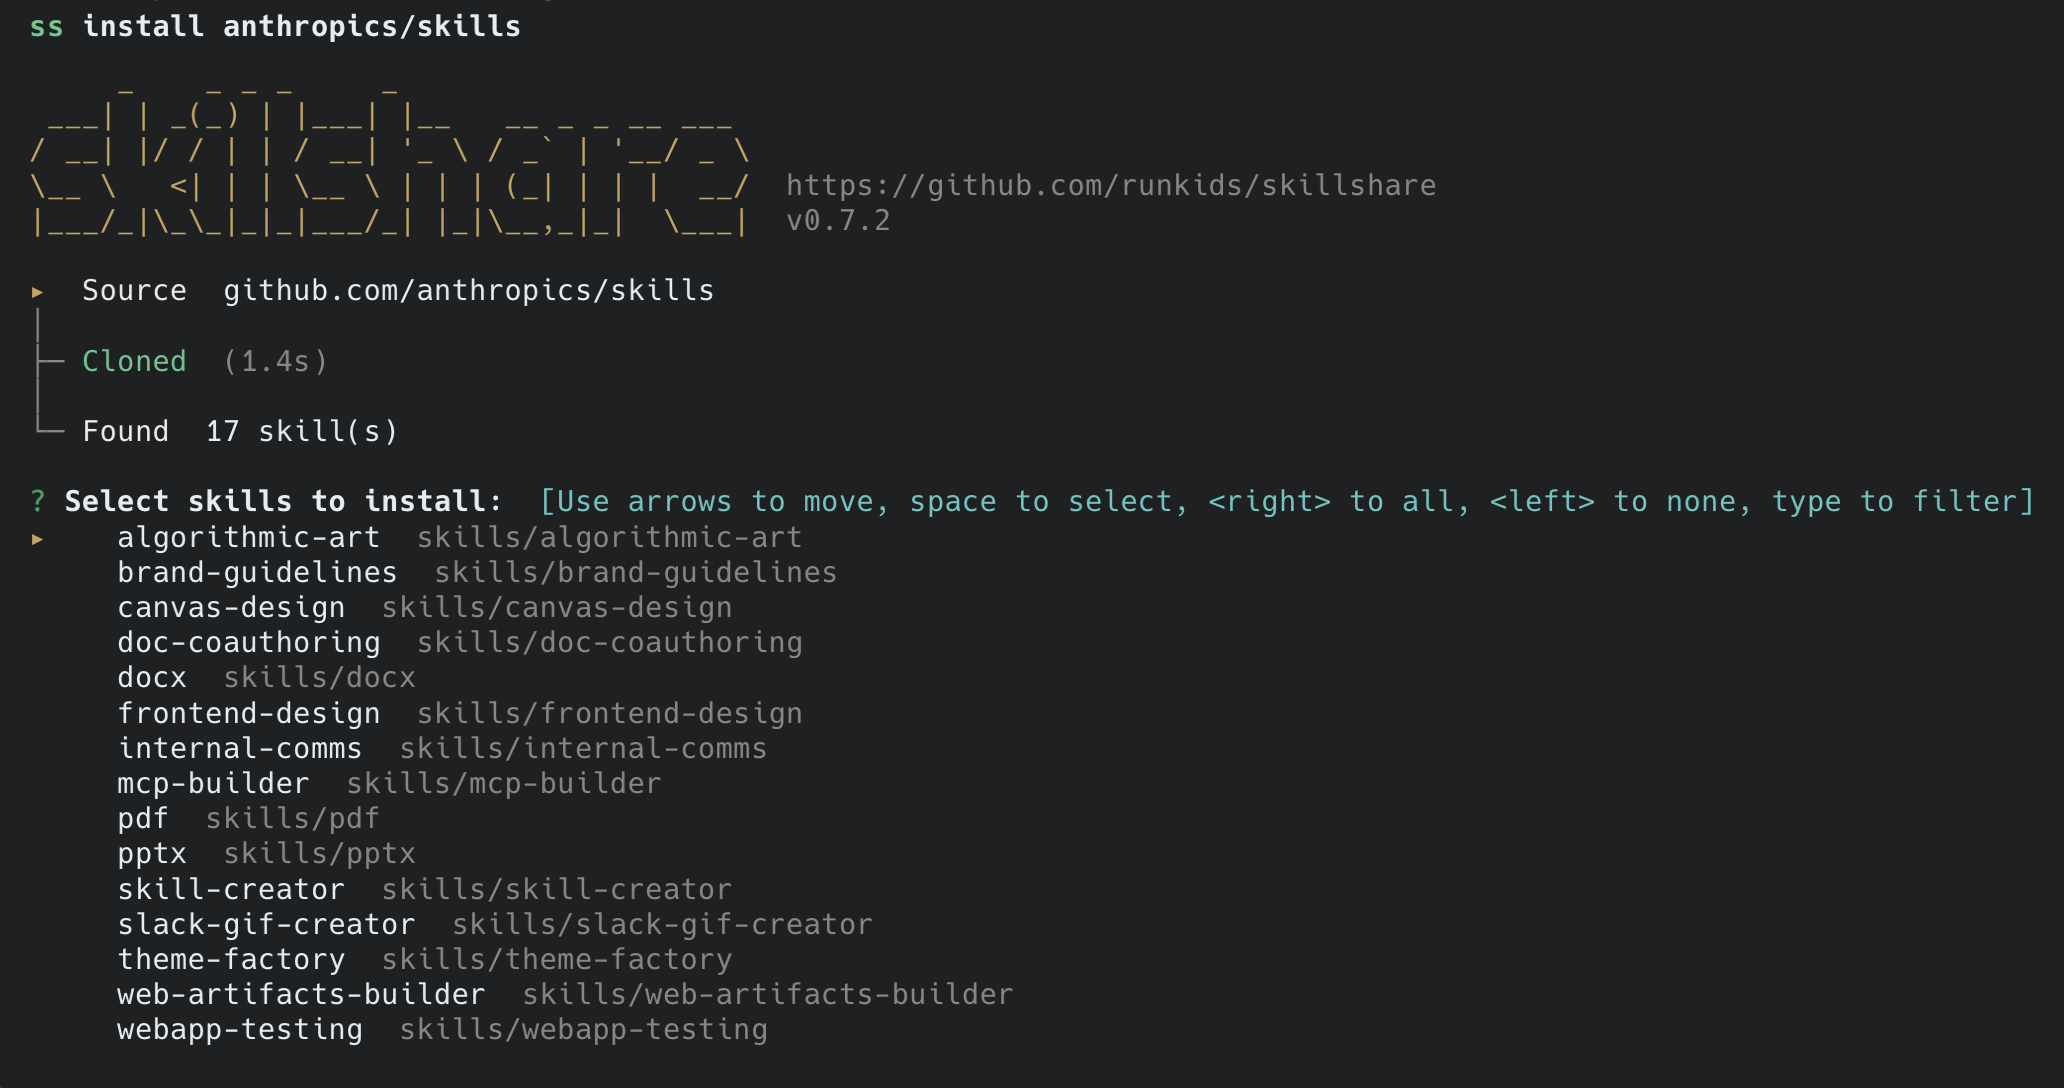
Task: Select the skill-creator skill
Action: 231,888
